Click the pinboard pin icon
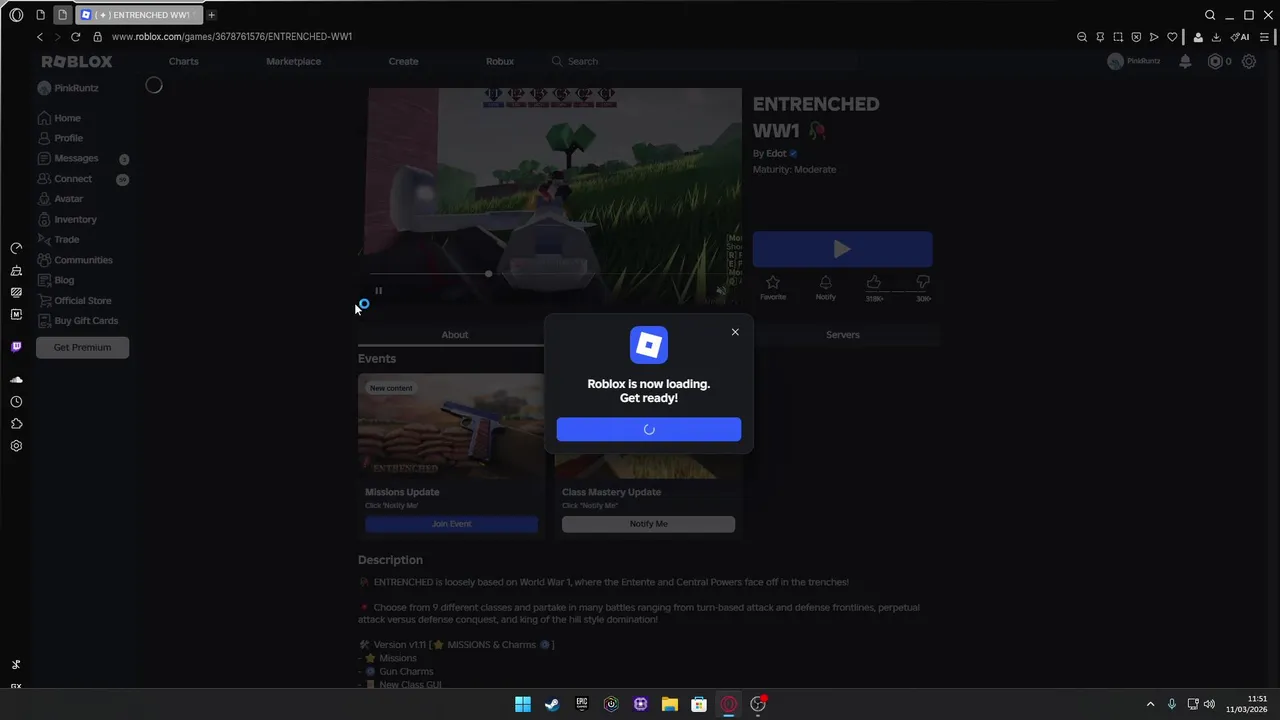Screen dimensions: 1280x720 pos(1100,37)
